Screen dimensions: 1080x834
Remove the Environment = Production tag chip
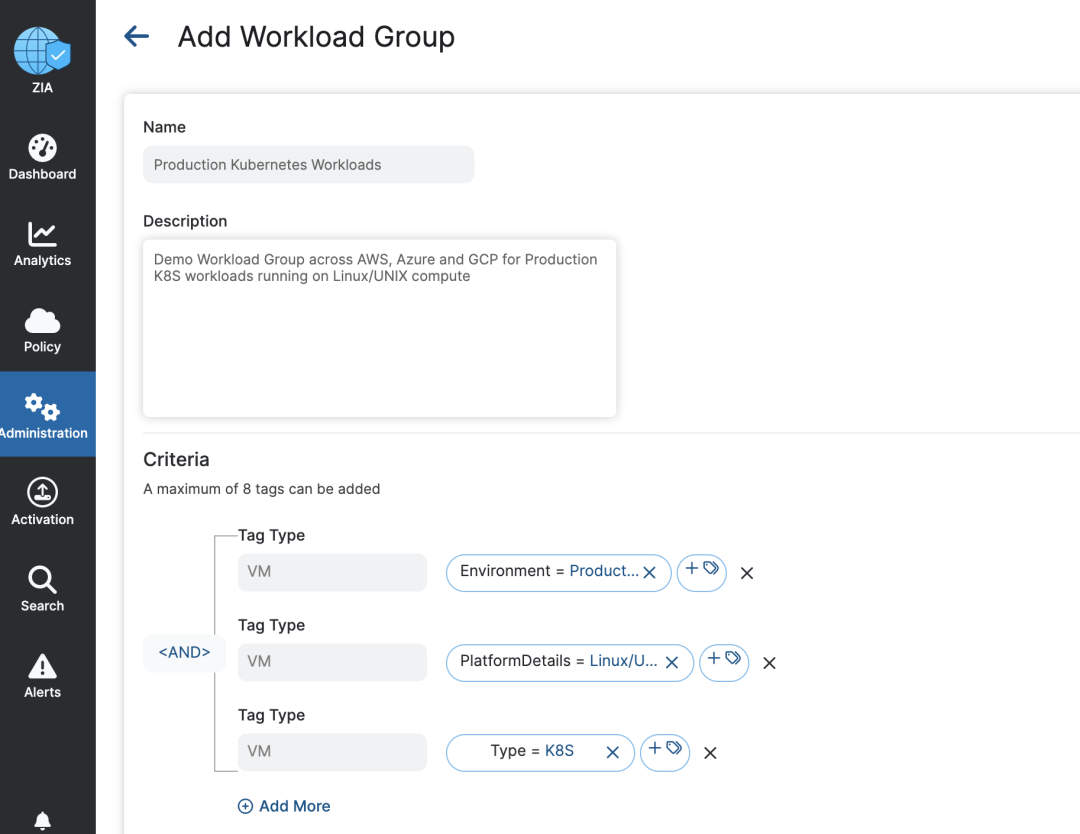(x=649, y=573)
